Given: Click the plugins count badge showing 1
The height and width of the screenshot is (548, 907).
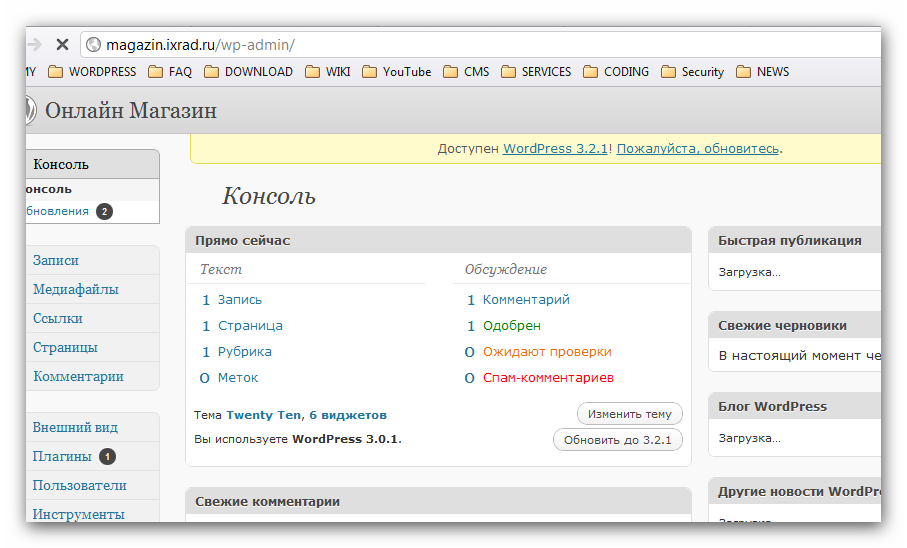Looking at the screenshot, I should pos(107,457).
